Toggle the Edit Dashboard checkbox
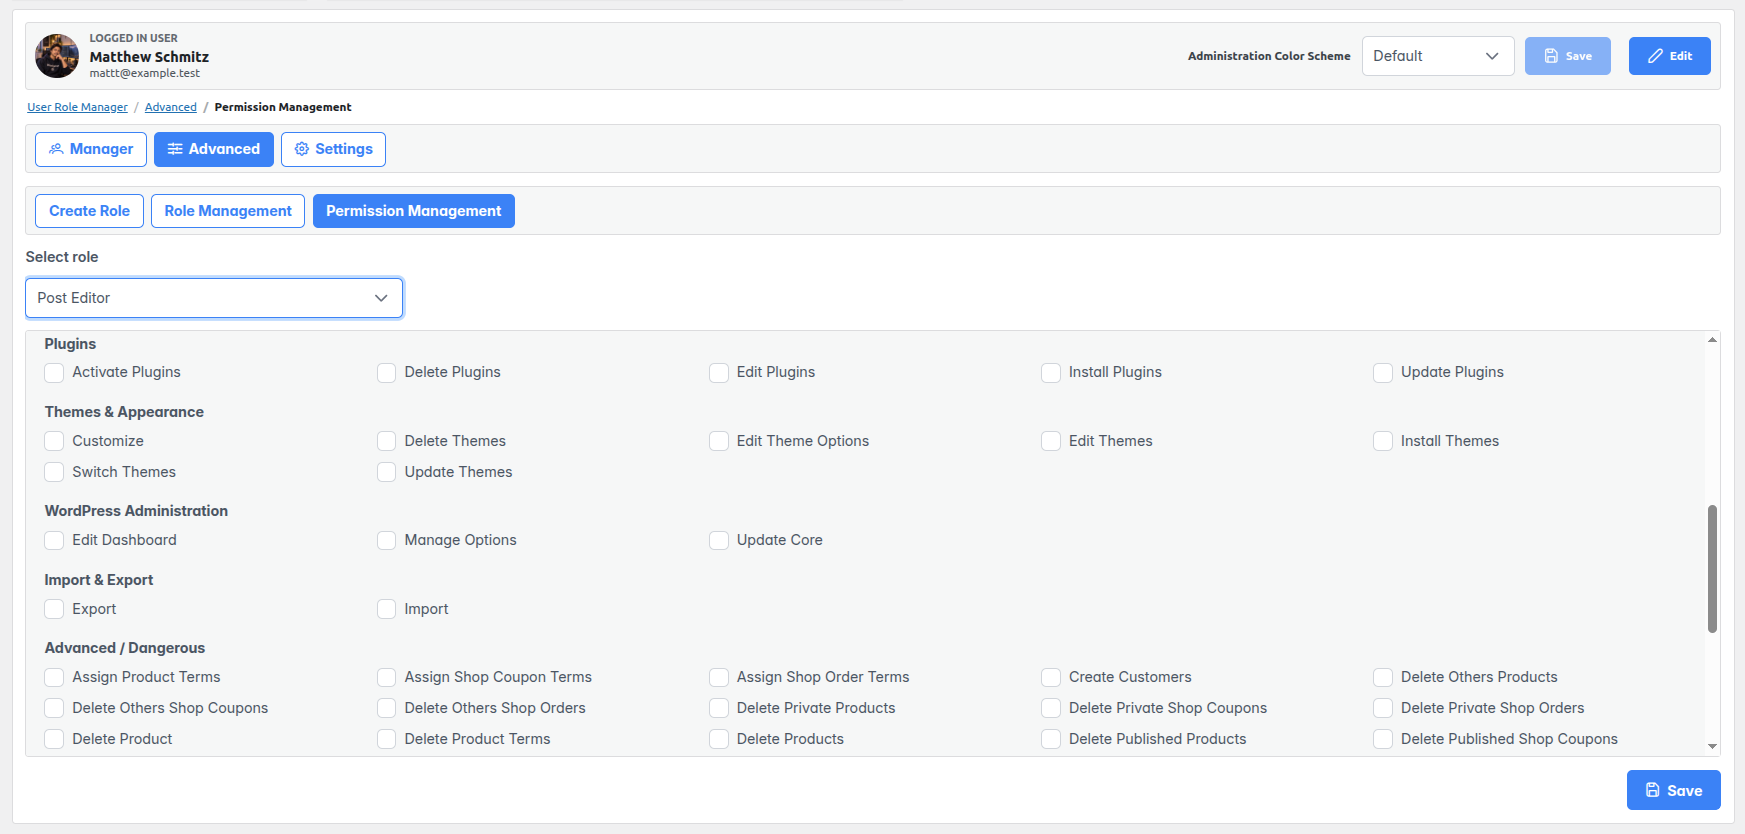The image size is (1745, 834). coord(54,541)
